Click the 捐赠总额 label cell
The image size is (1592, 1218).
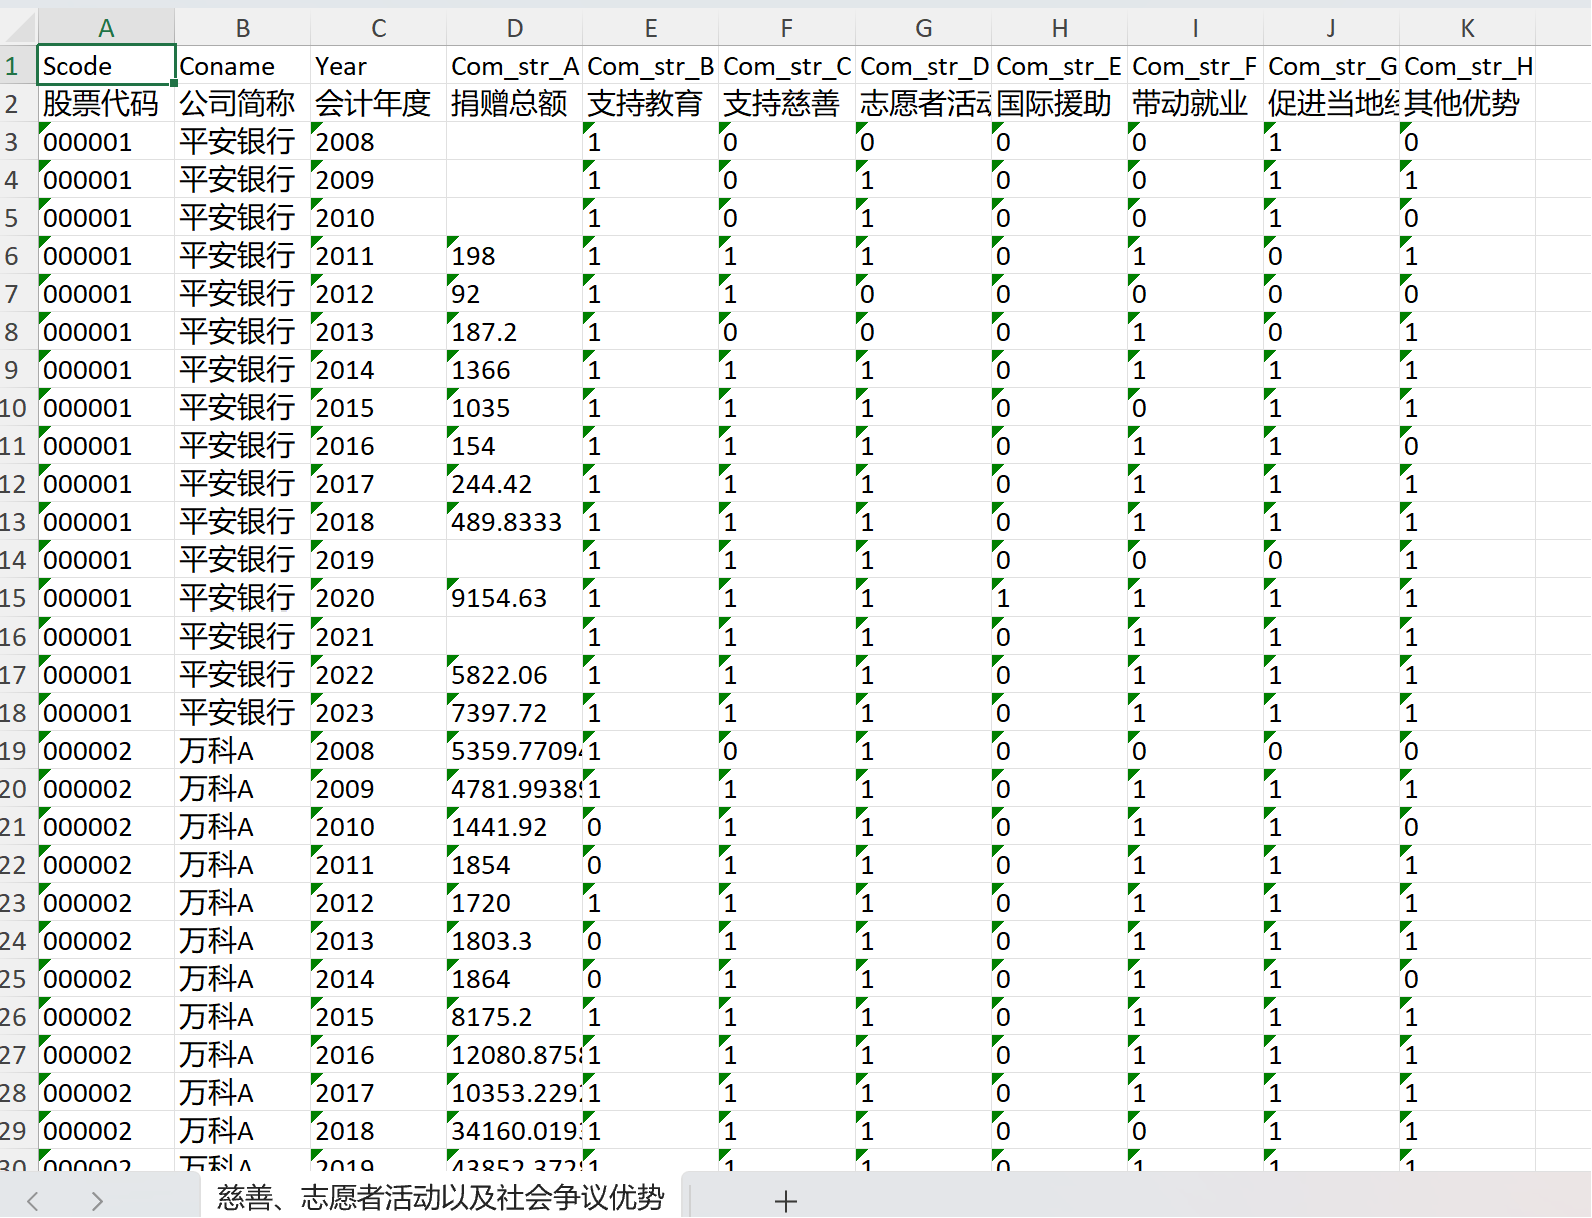tap(515, 104)
